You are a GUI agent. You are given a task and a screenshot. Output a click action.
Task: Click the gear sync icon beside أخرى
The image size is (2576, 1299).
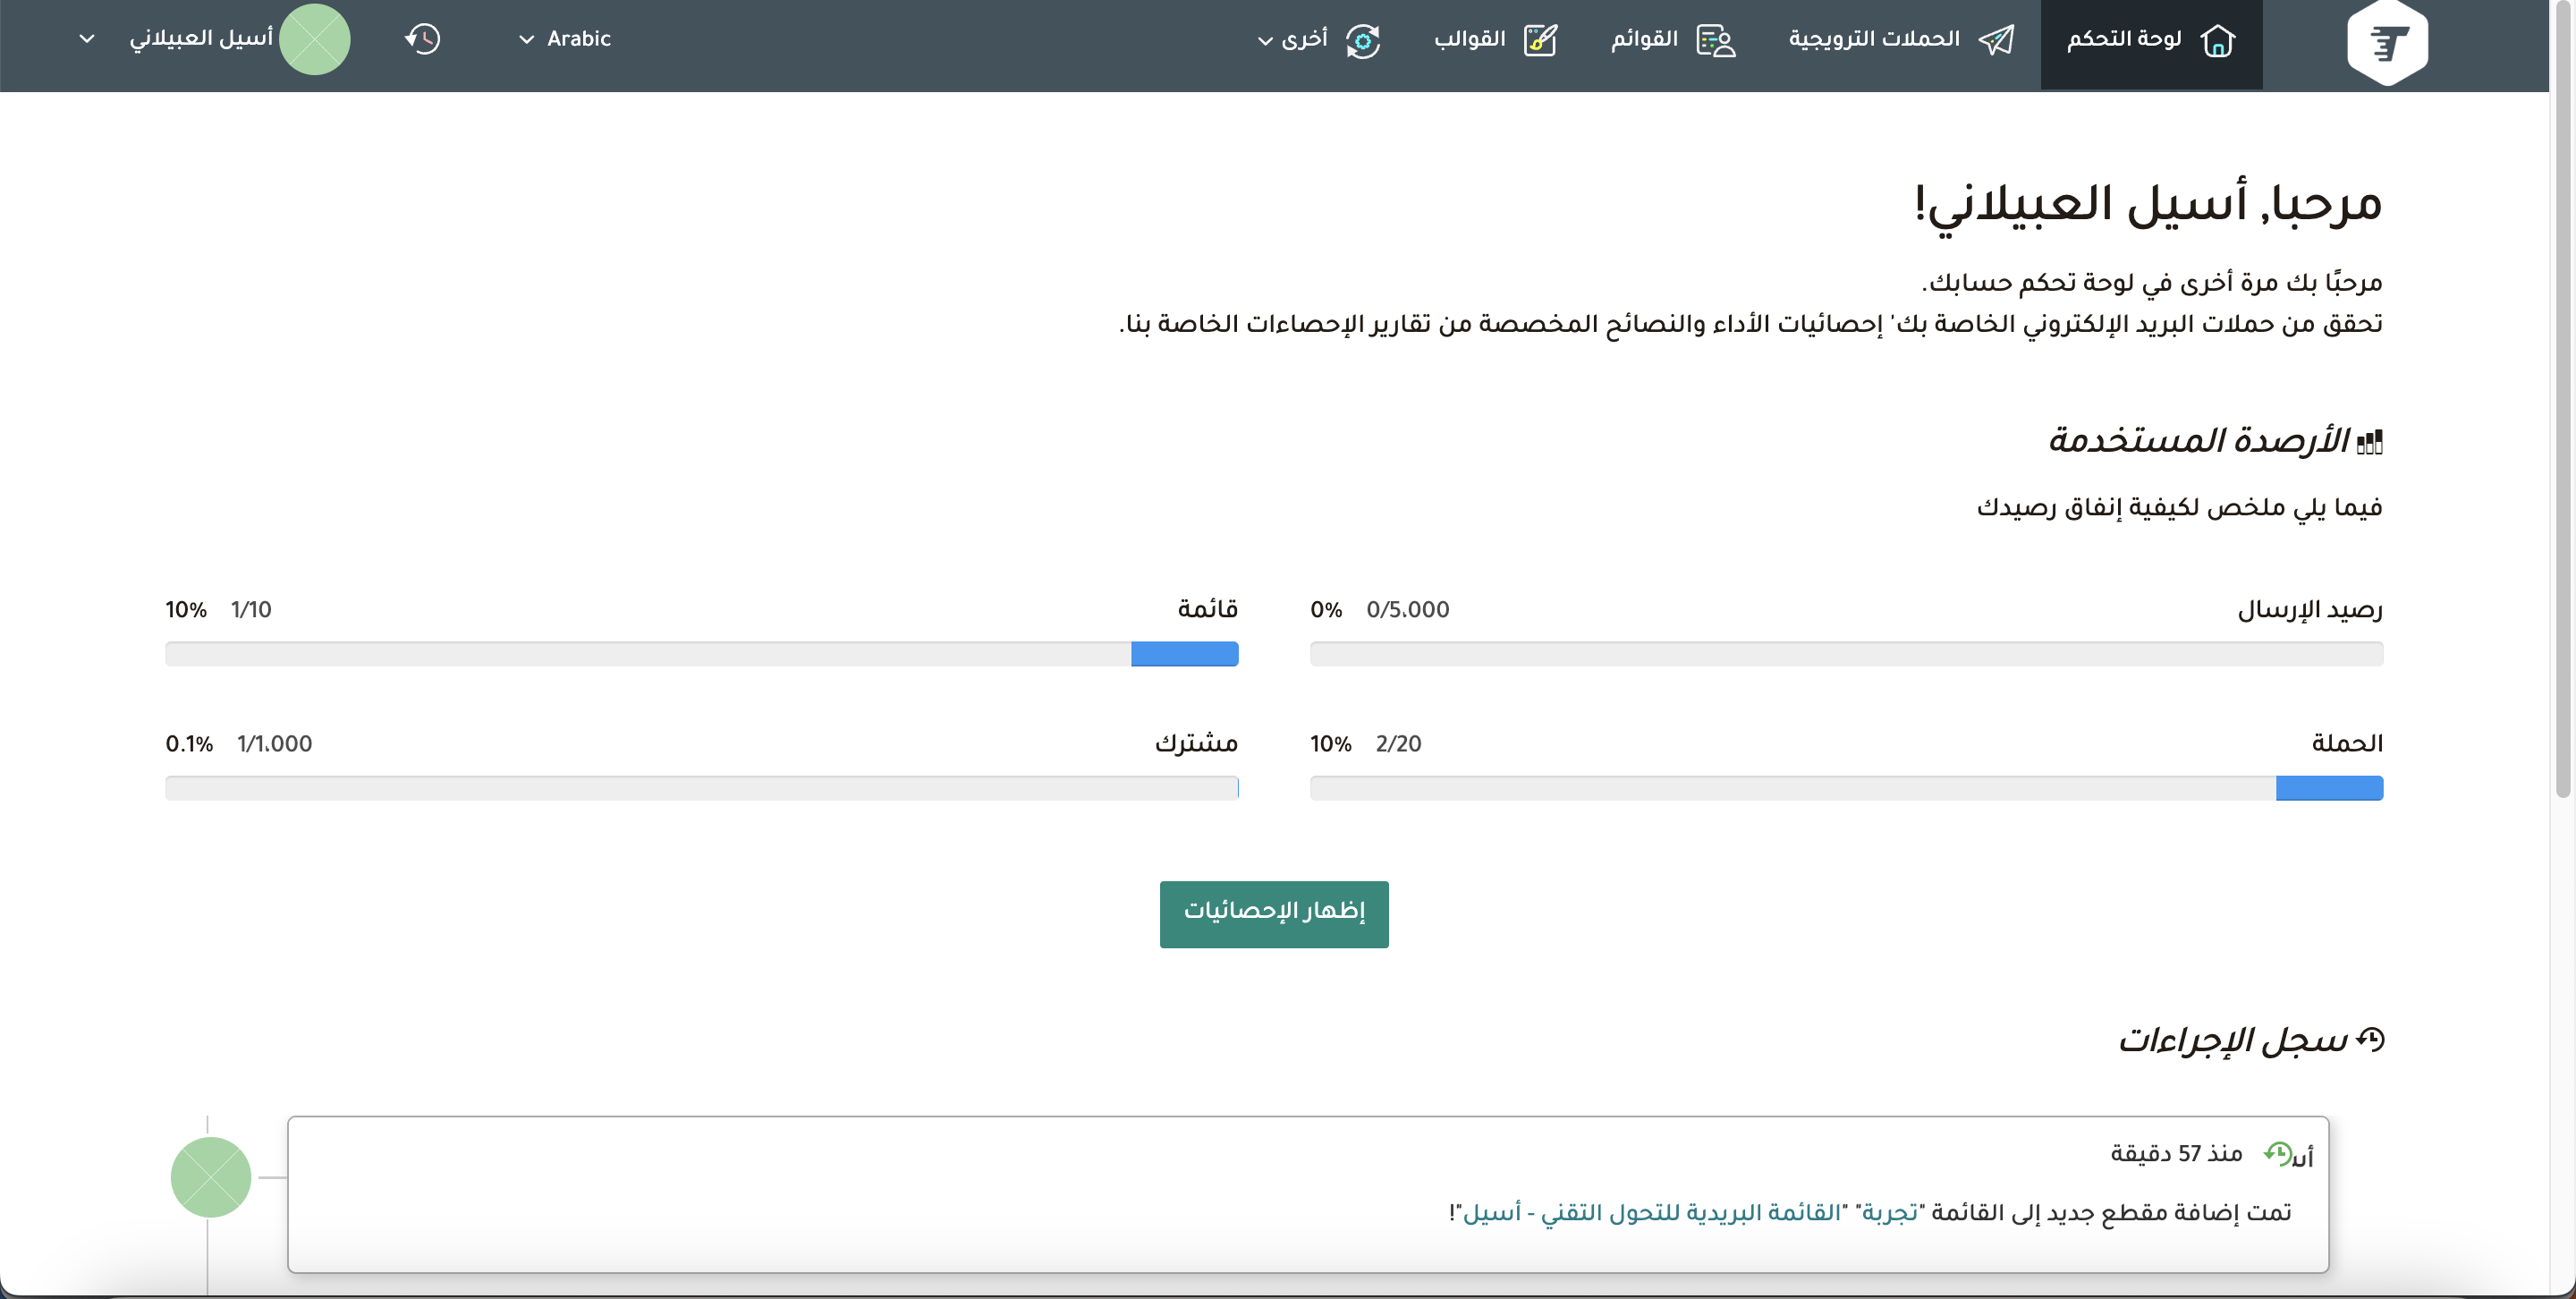(x=1362, y=42)
